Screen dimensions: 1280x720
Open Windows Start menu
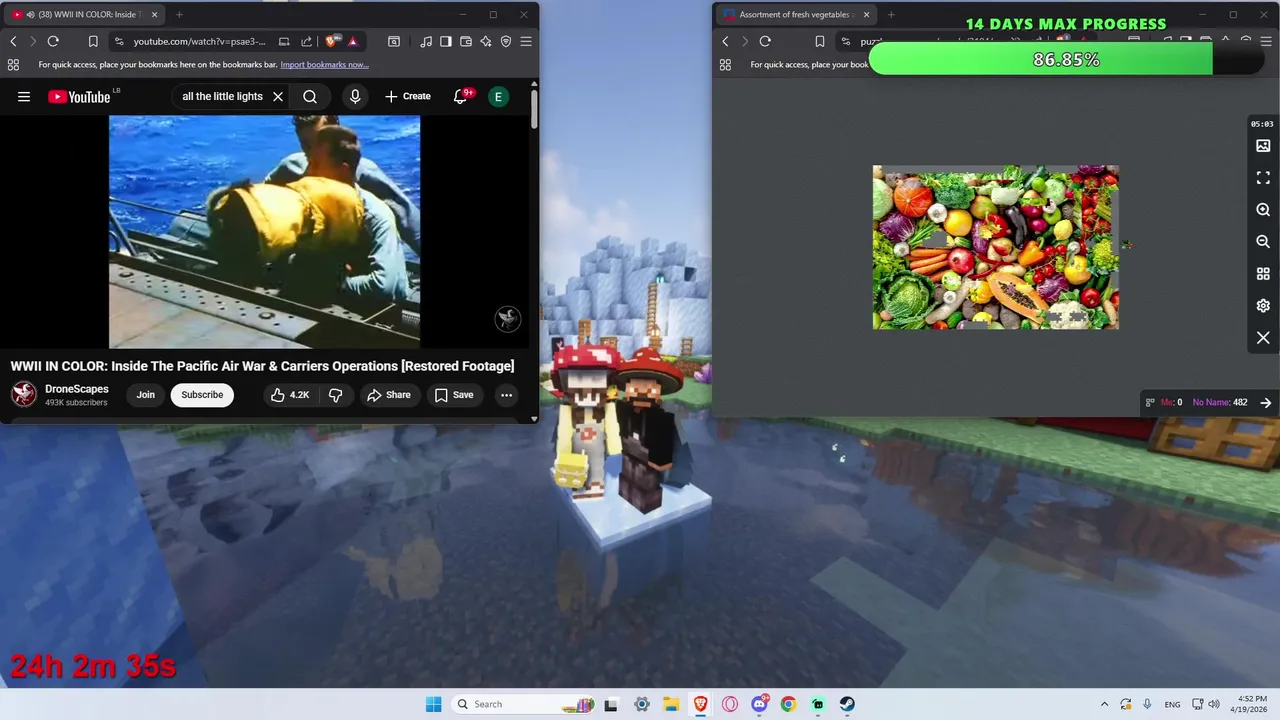(x=433, y=704)
